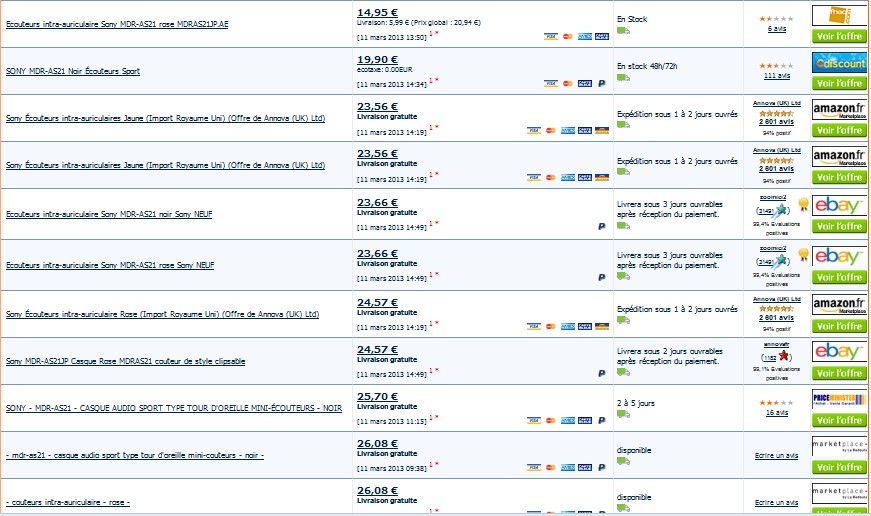Image resolution: width=871 pixels, height=516 pixels.
Task: Open '- mdr-as21 - casque audio sport' lowercase link
Action: tap(135, 455)
